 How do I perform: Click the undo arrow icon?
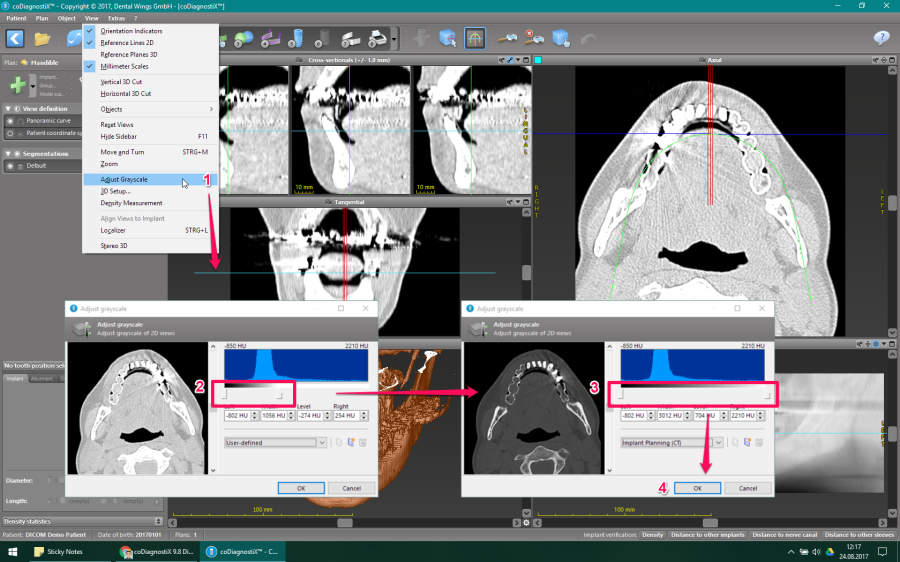[x=588, y=39]
